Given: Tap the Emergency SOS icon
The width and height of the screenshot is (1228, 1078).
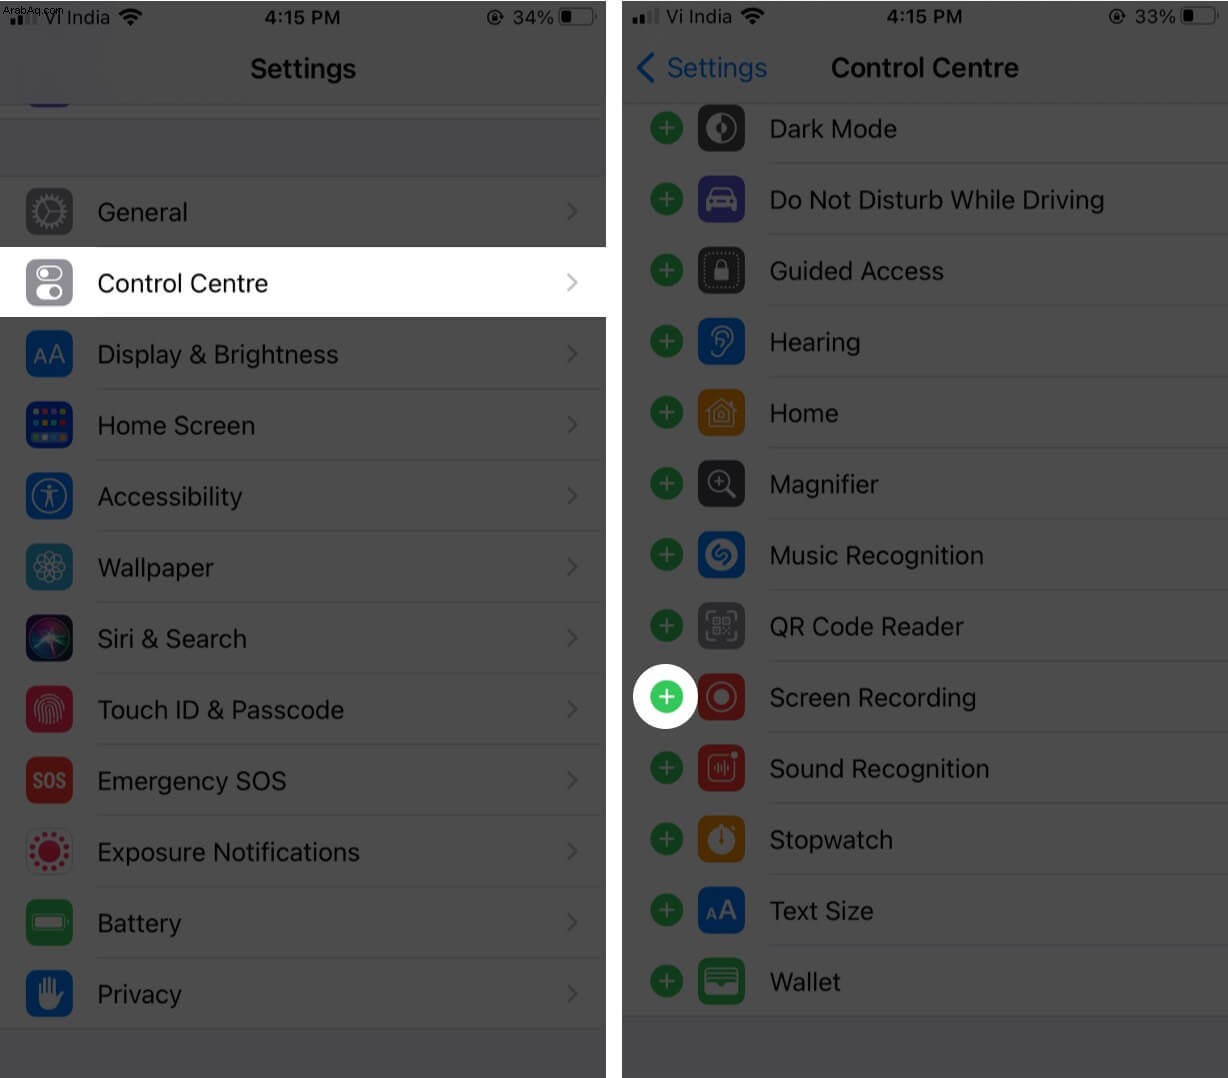Looking at the screenshot, I should coord(49,780).
